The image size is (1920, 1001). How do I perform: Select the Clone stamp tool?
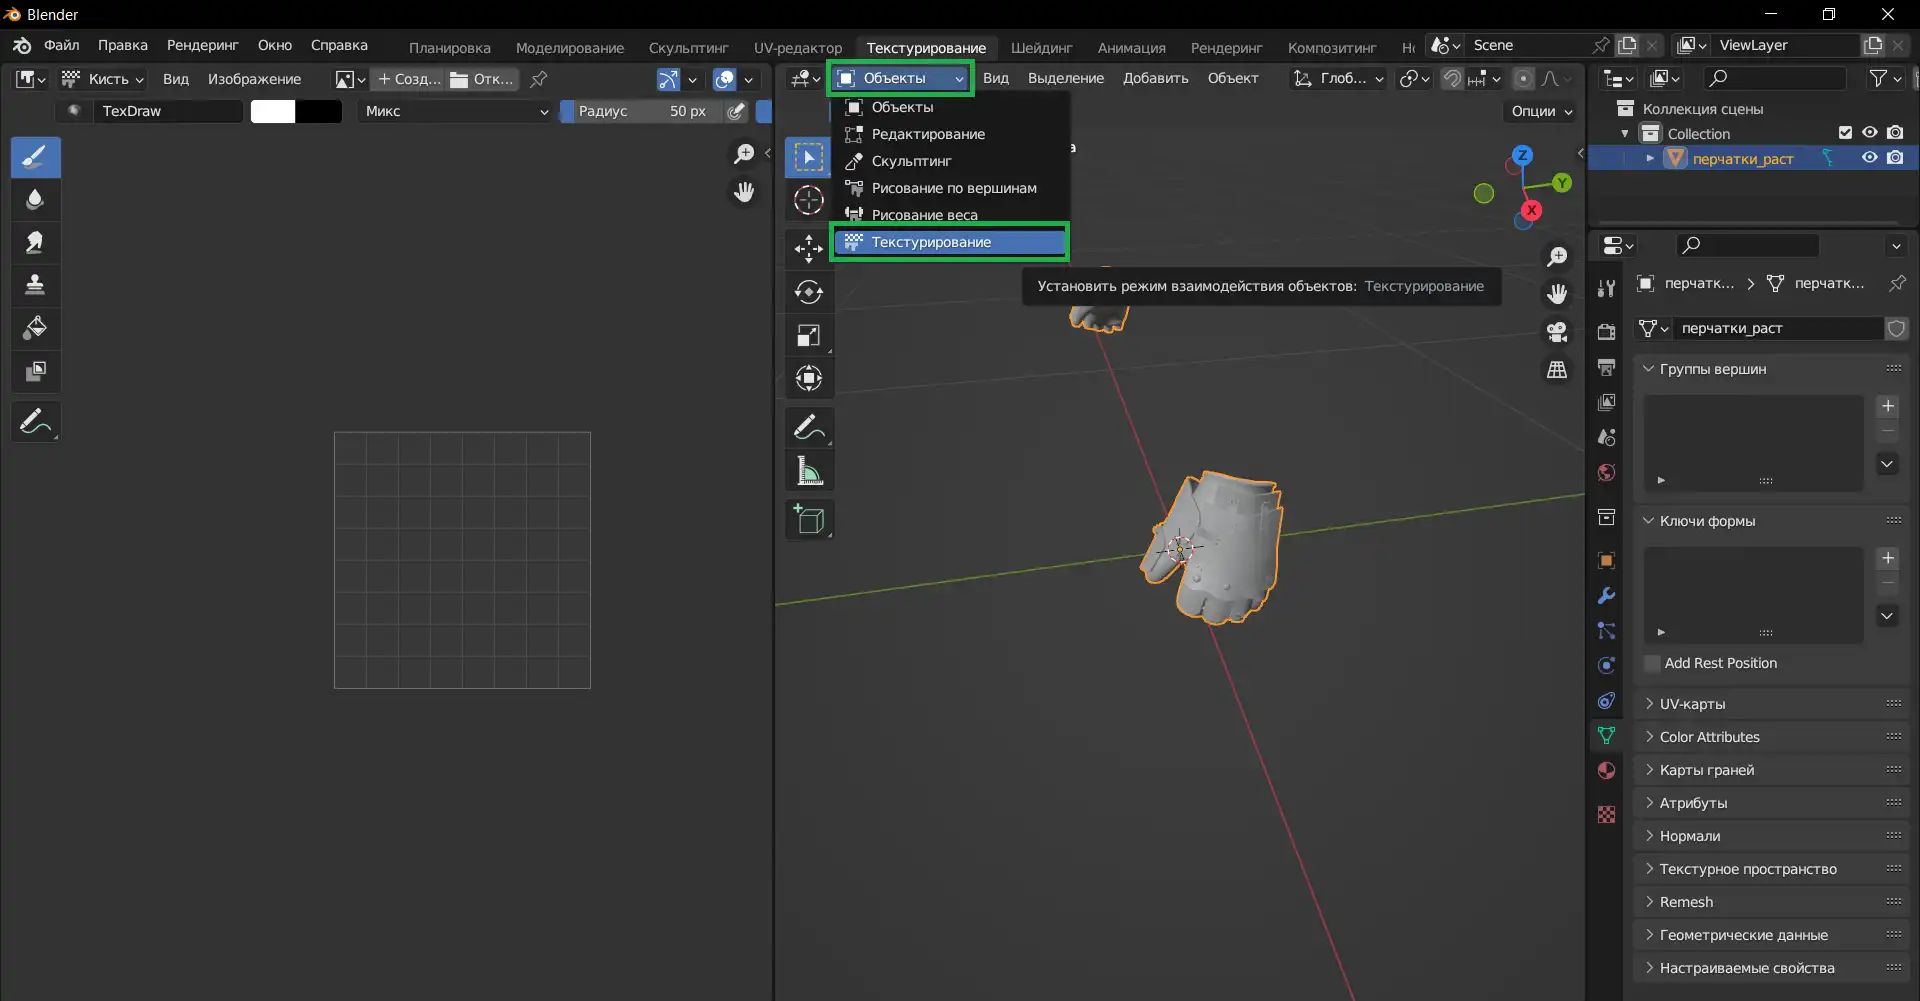(35, 285)
